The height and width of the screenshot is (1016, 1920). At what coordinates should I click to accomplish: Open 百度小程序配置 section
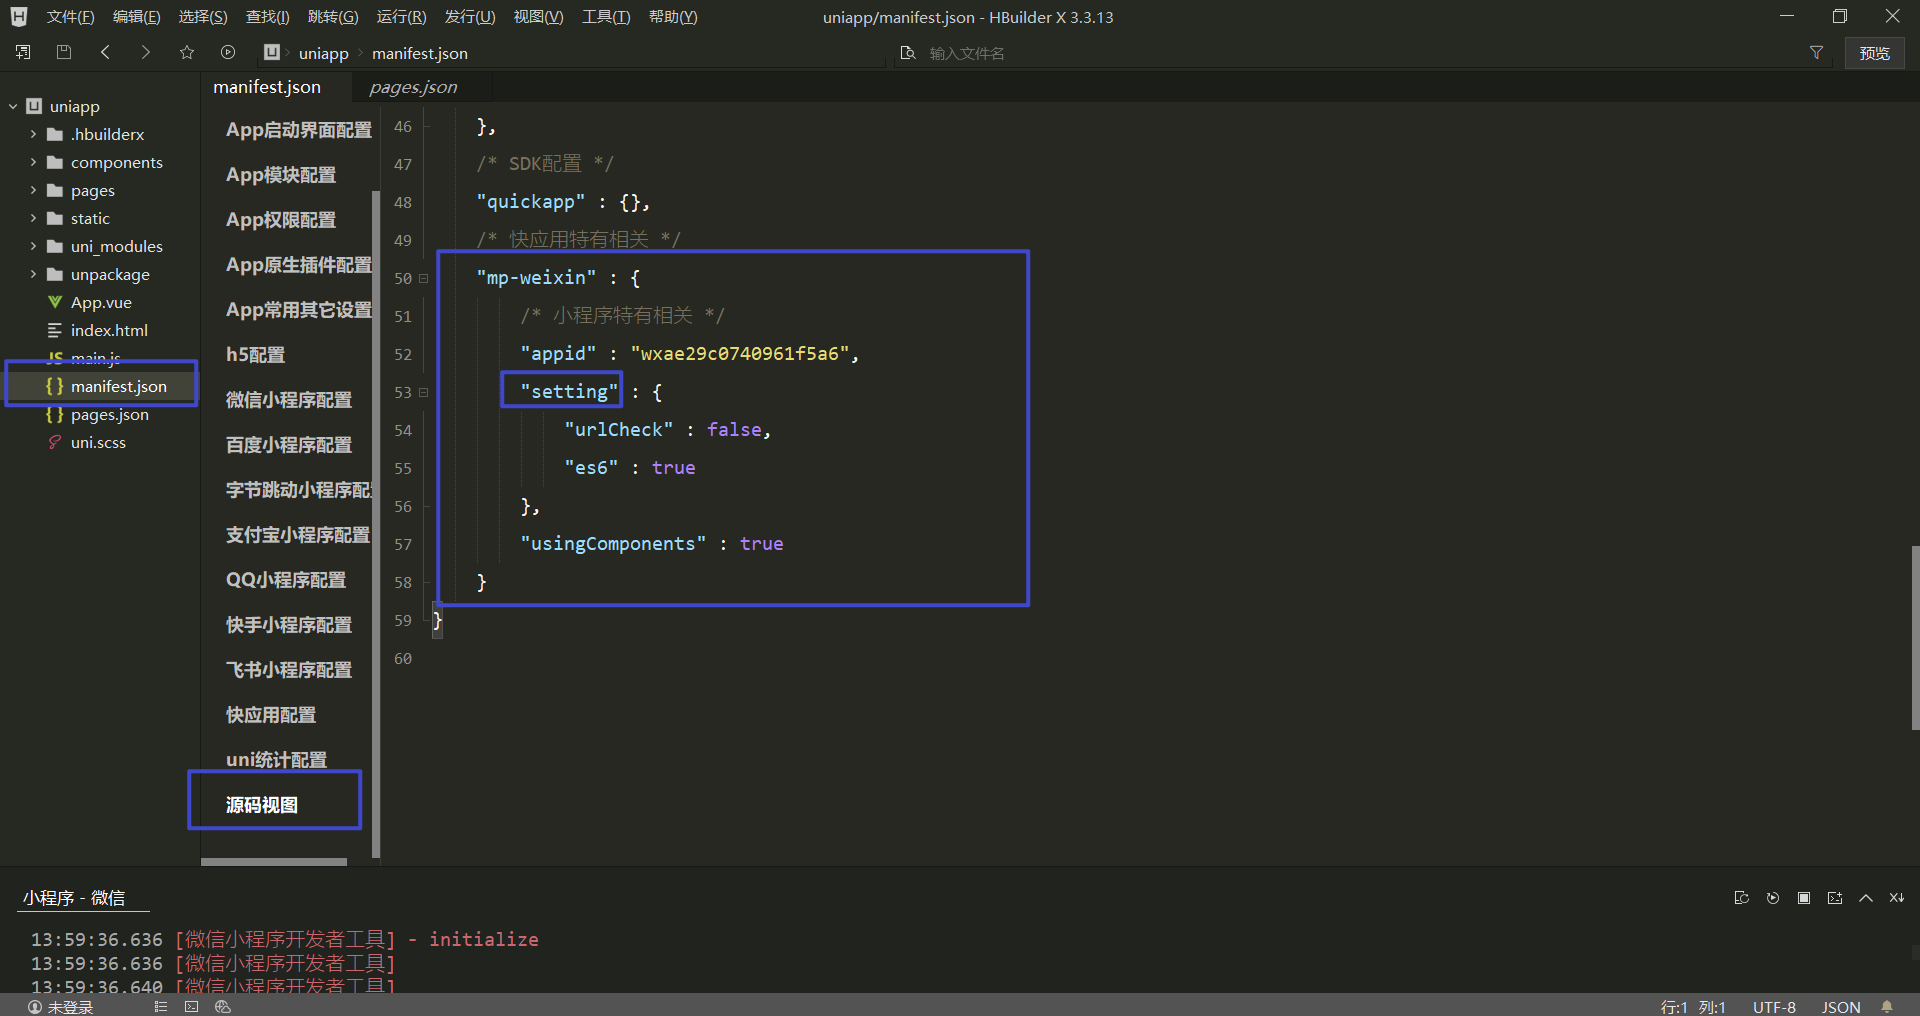[288, 445]
